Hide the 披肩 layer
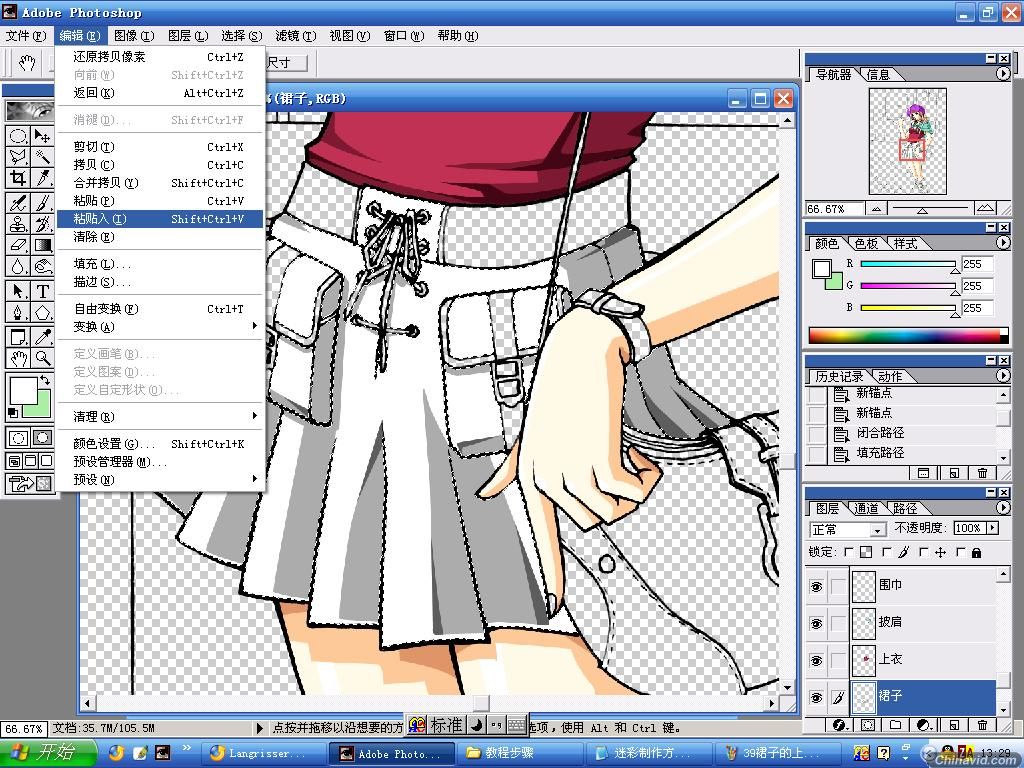 coord(816,624)
